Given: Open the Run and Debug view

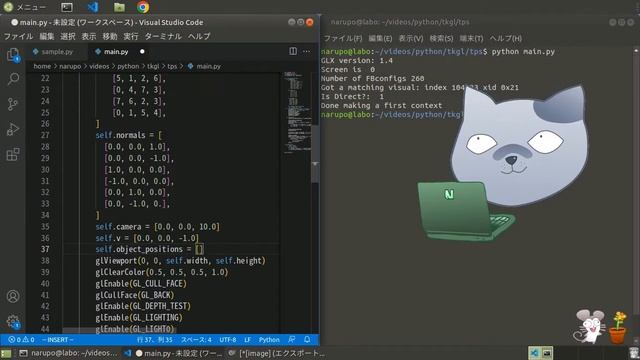Looking at the screenshot, I should (13, 129).
